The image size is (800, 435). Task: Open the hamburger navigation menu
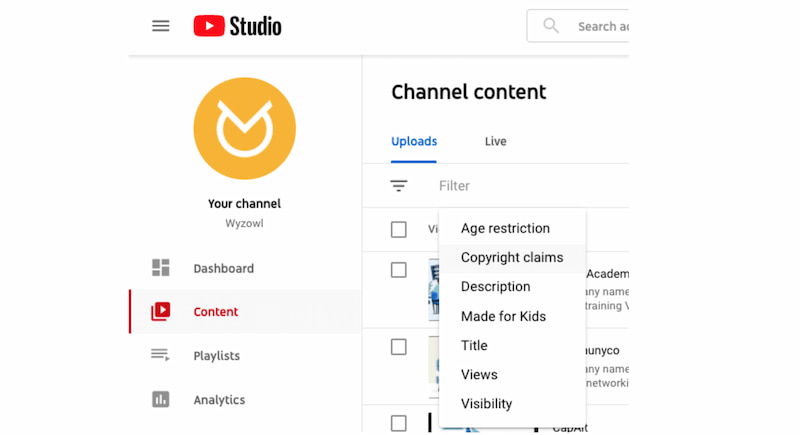coord(161,26)
